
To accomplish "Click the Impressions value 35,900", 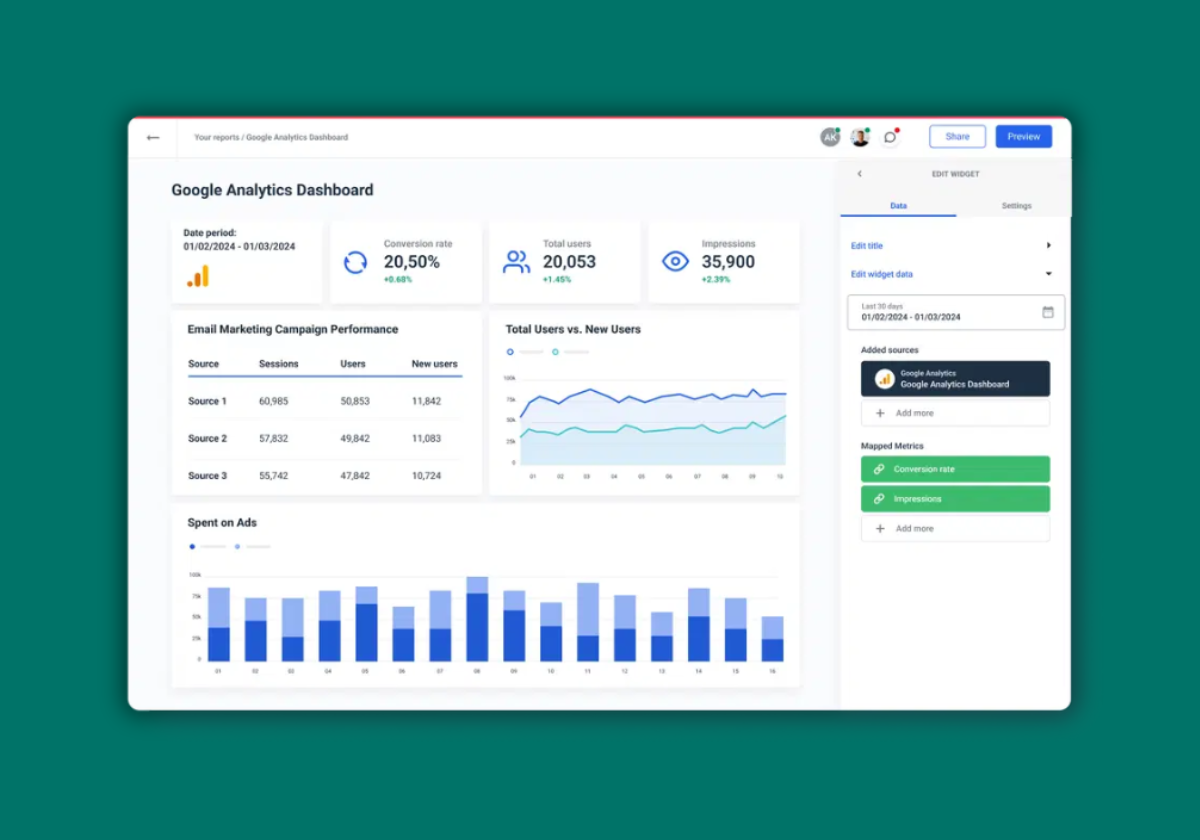I will (x=728, y=262).
